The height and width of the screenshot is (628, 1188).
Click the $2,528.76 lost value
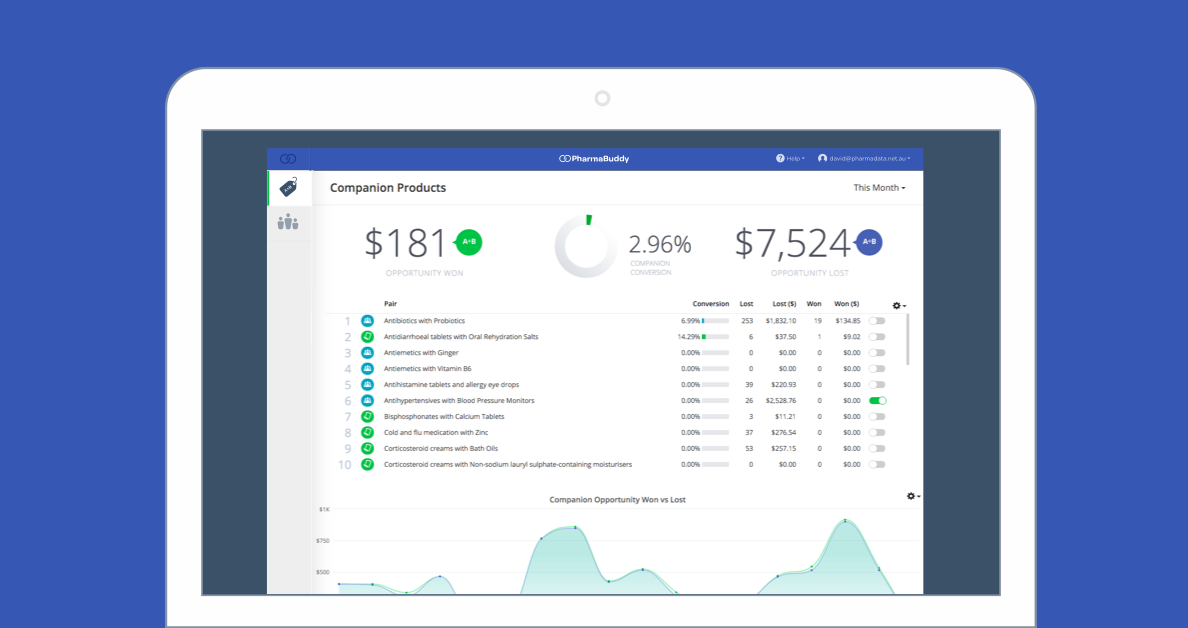780,401
